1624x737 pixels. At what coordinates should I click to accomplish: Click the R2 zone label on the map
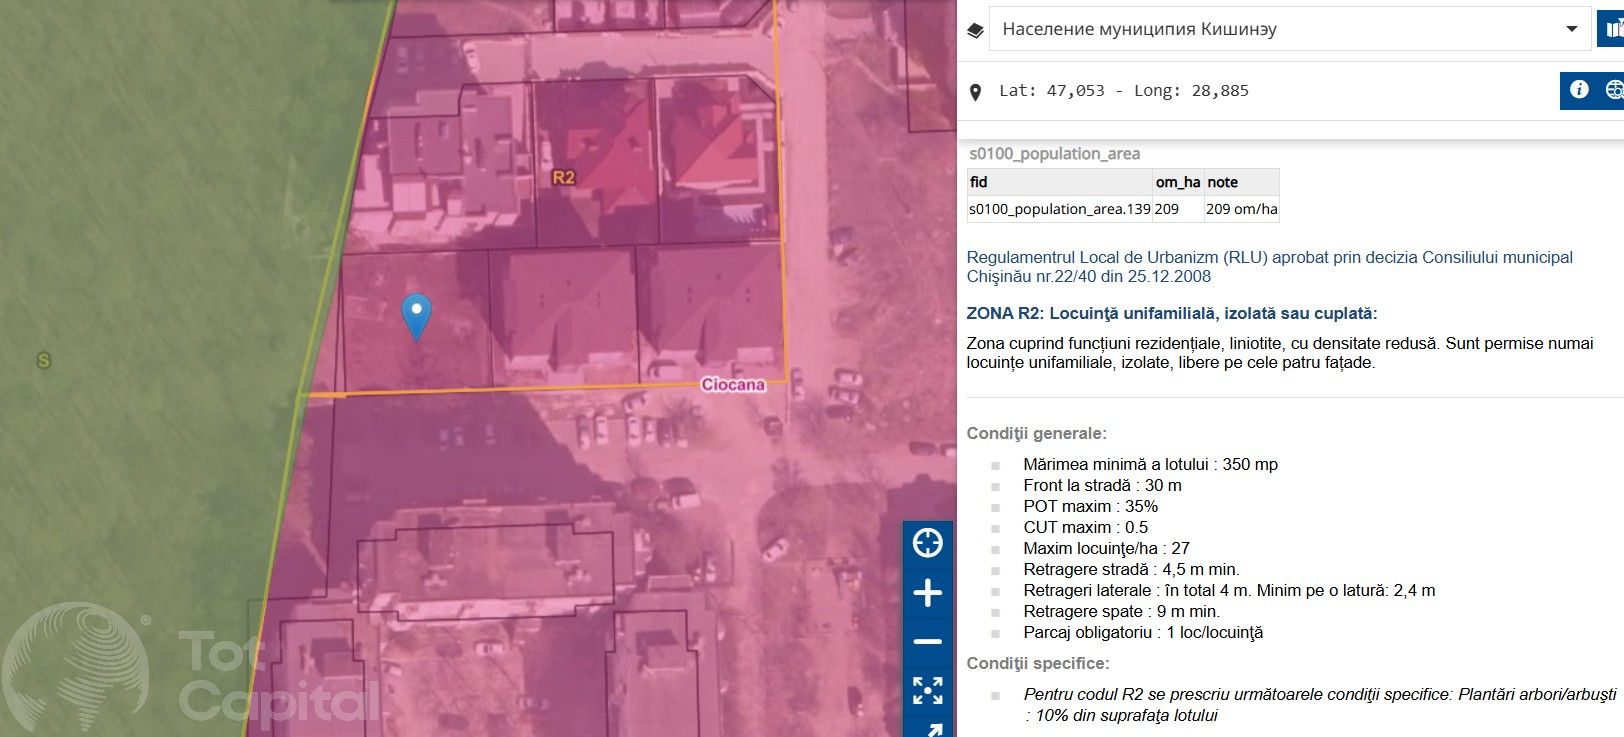coord(564,177)
